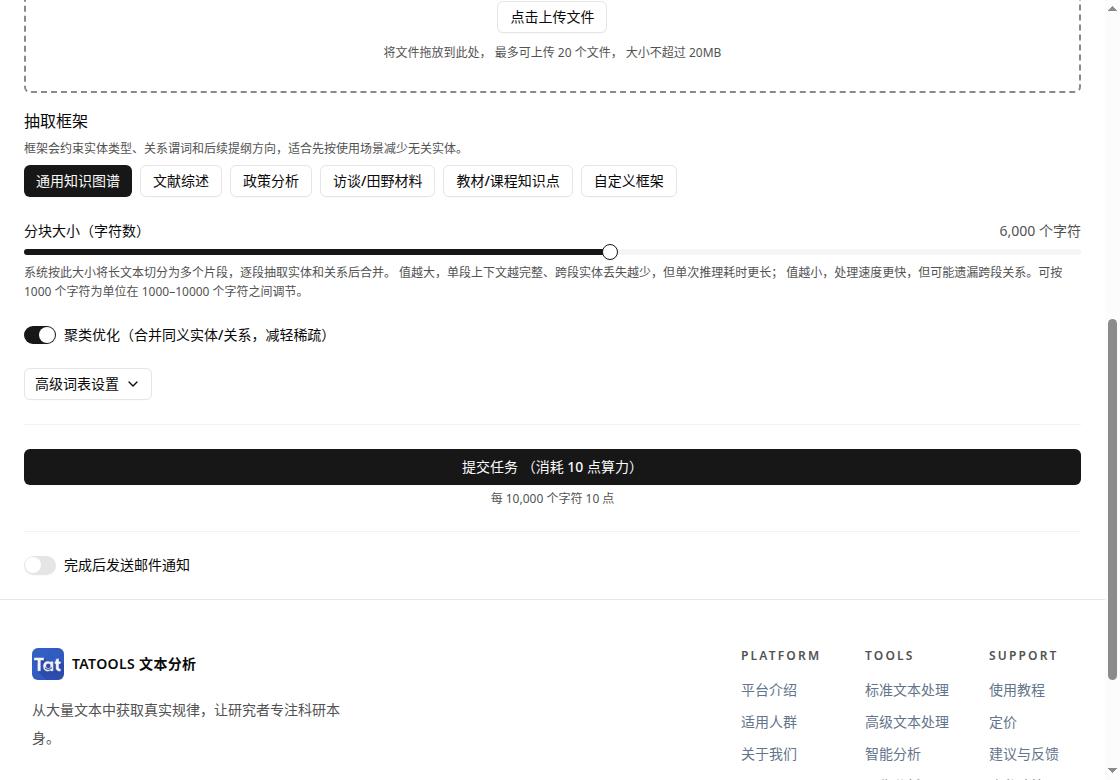
Task: Open the 适用人群 footer link
Action: click(769, 722)
